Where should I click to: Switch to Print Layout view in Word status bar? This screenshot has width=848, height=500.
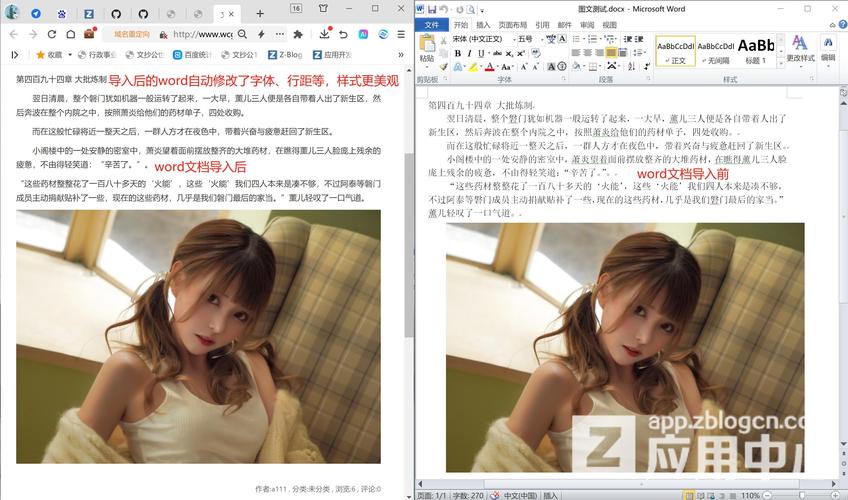(689, 495)
